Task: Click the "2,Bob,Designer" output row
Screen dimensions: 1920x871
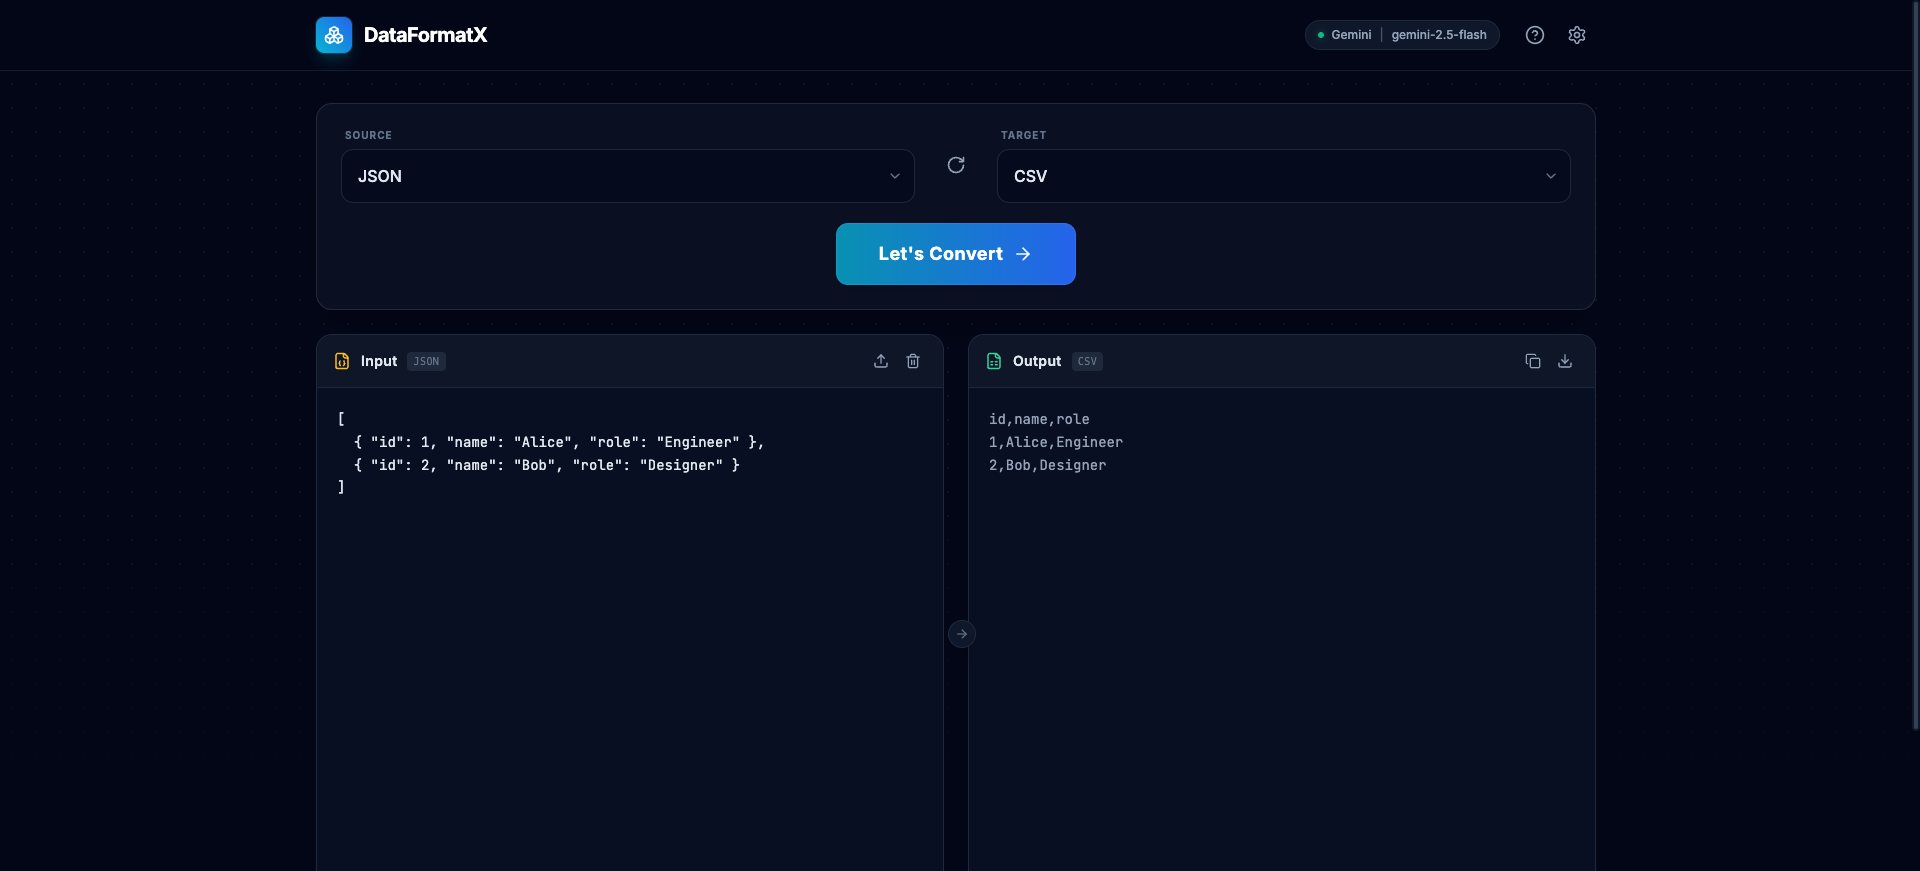Action: (1047, 465)
